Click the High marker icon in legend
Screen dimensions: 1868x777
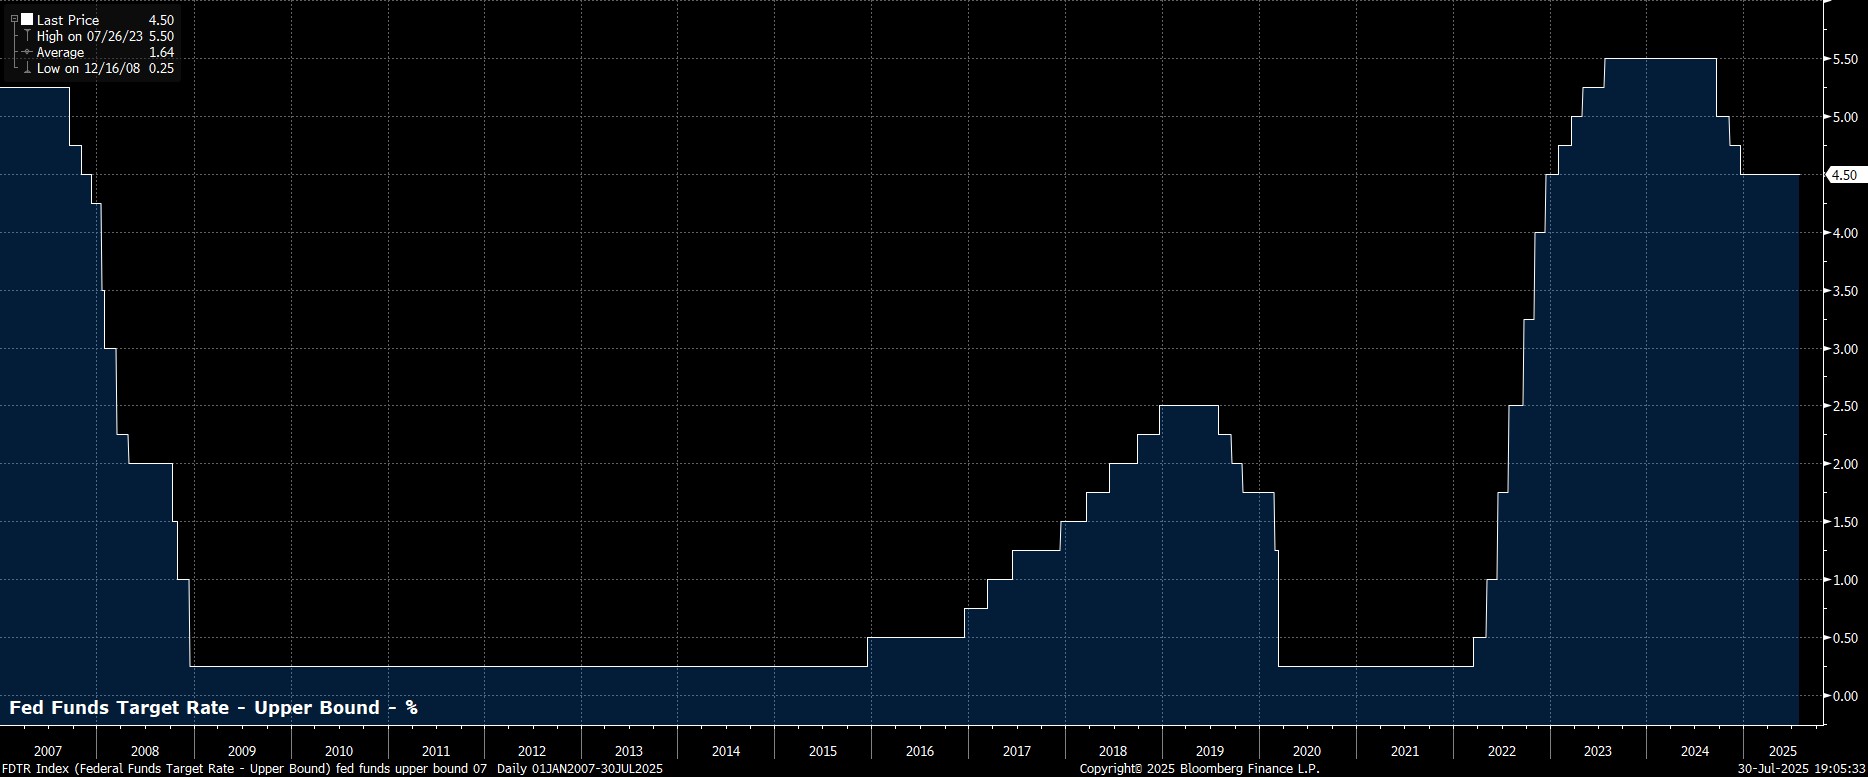point(27,36)
